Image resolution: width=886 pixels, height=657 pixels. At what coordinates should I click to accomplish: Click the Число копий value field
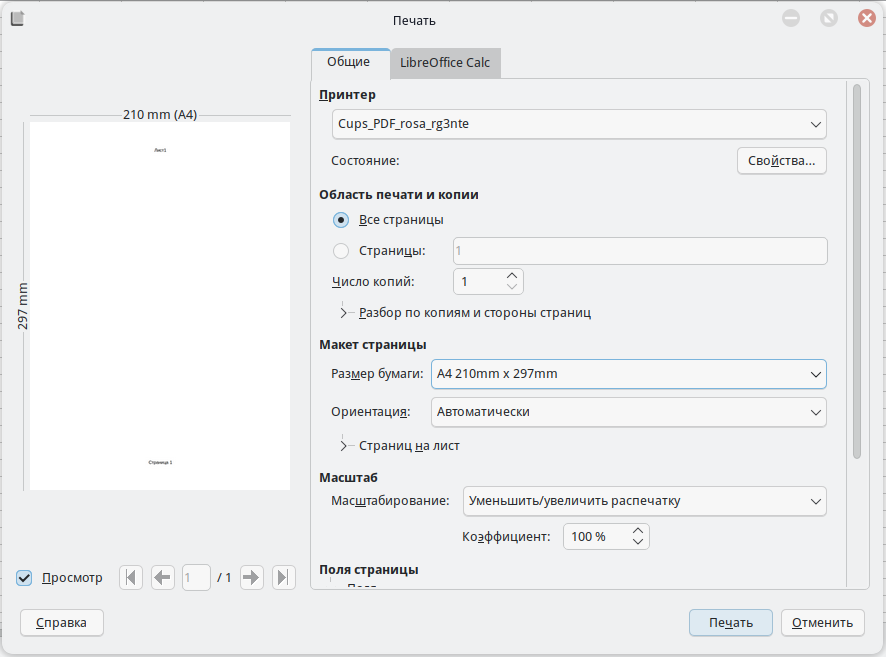click(x=479, y=282)
